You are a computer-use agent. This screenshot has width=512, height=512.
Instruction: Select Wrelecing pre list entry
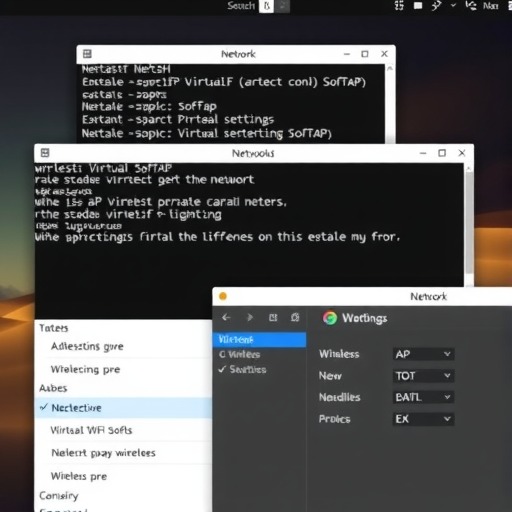point(85,369)
